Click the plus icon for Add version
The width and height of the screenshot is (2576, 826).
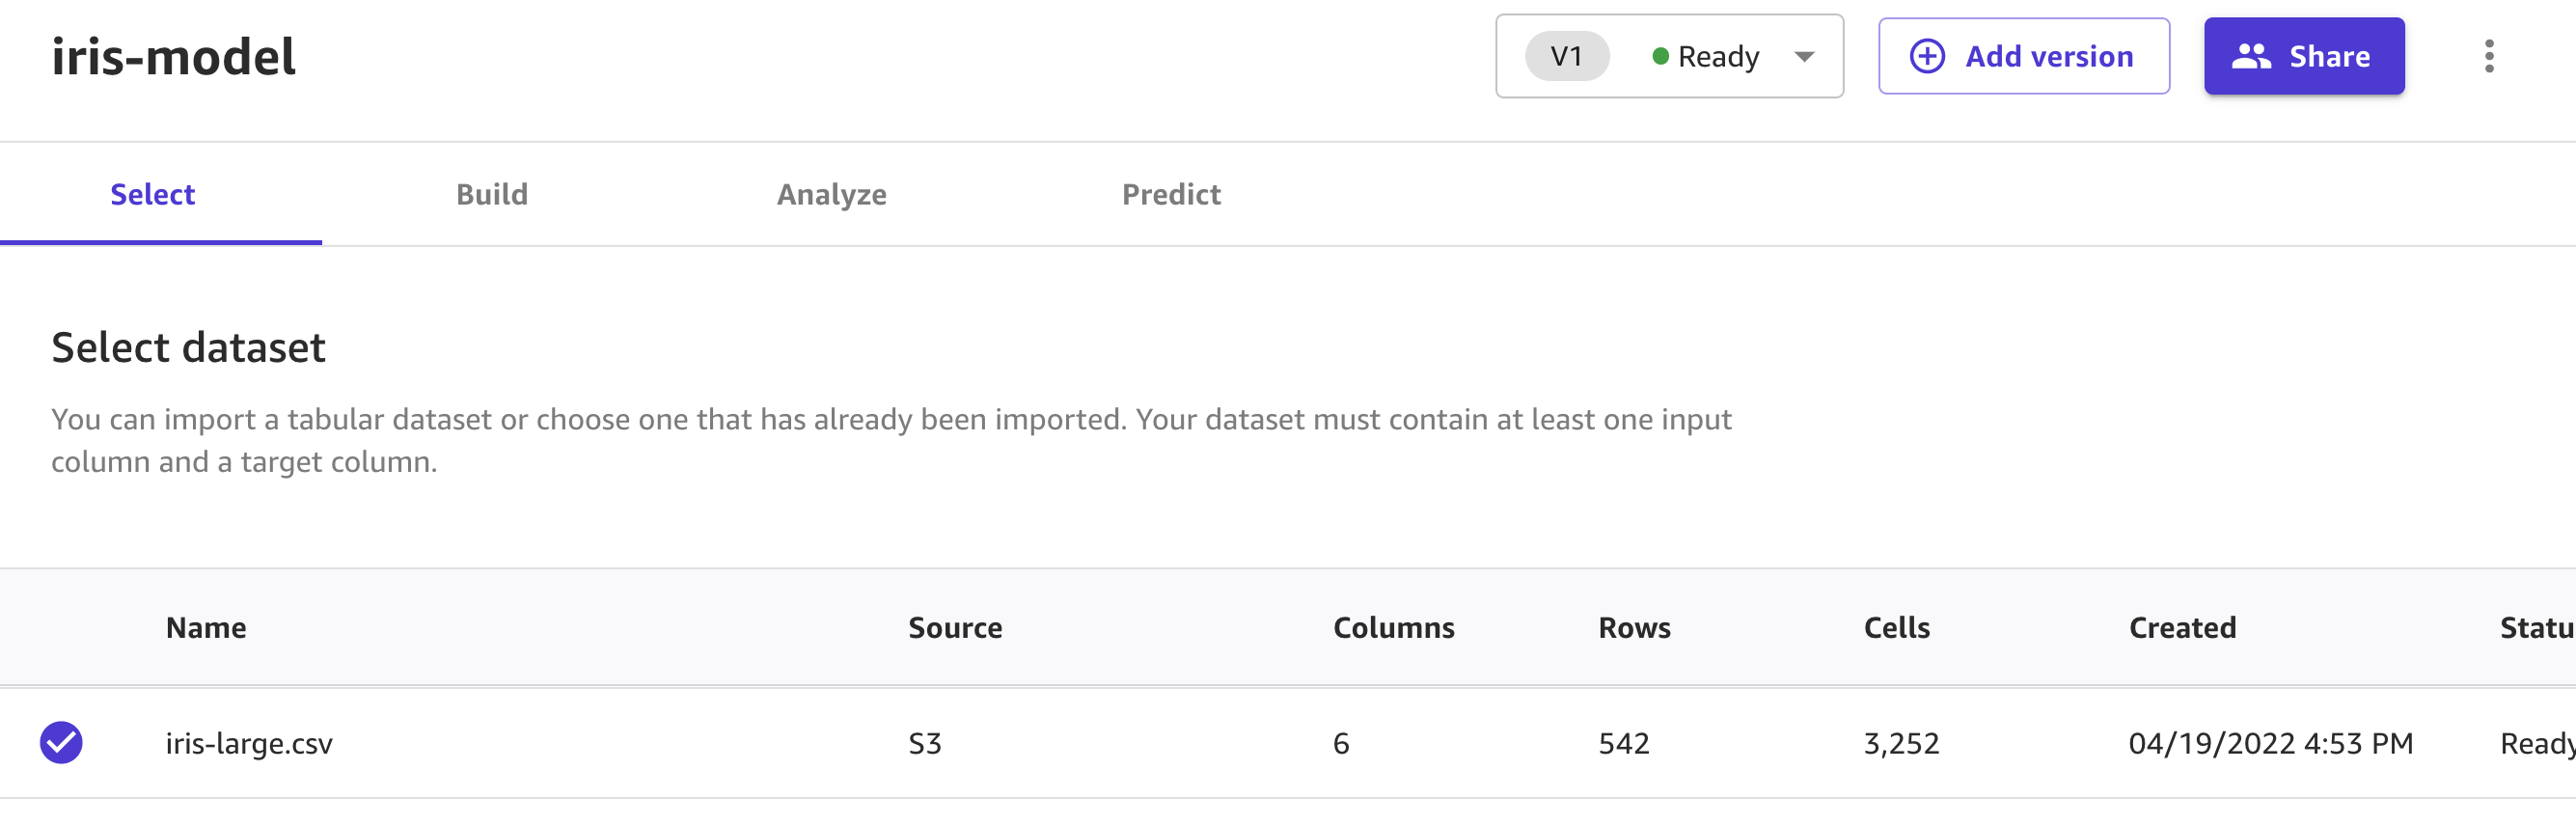point(1927,56)
